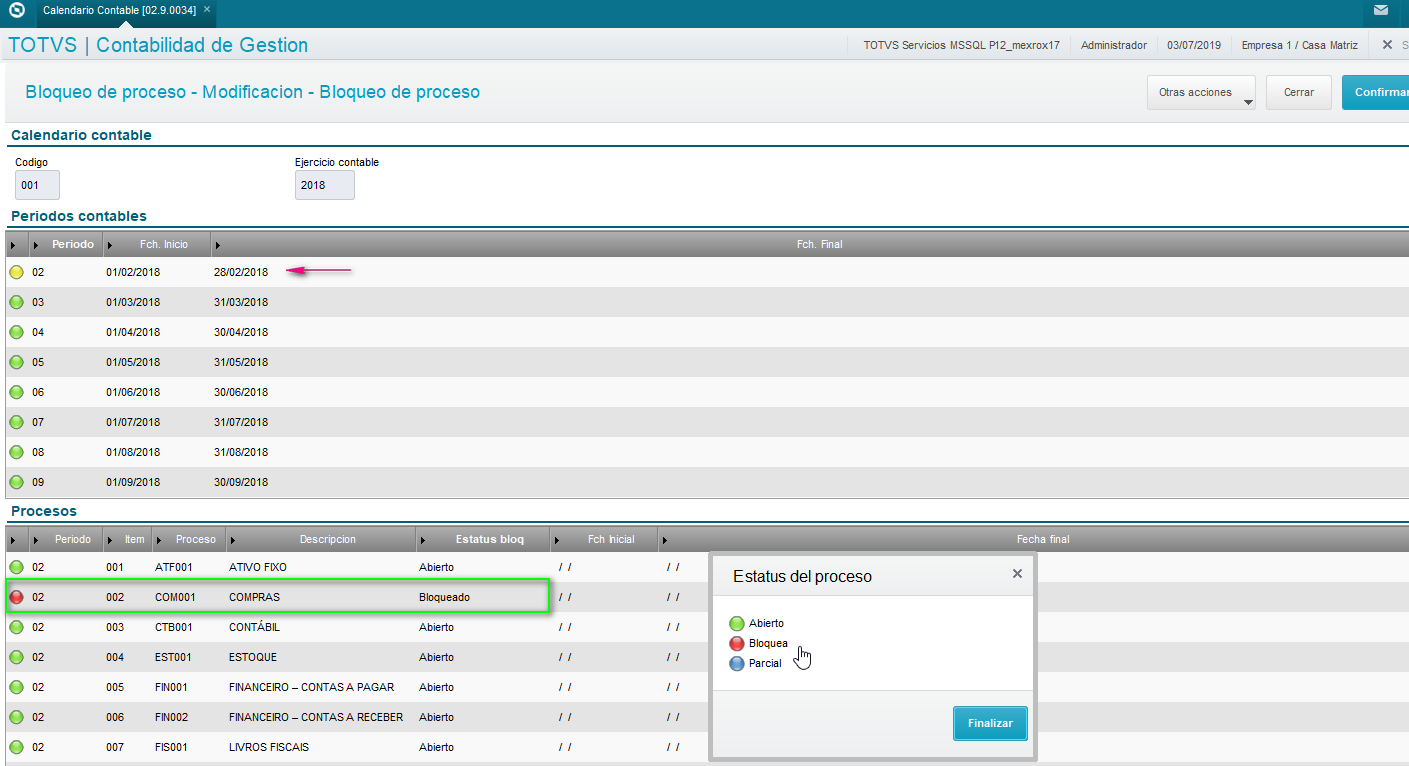The image size is (1409, 766).
Task: Click the X icon next to Casa Matriz
Action: (1387, 45)
